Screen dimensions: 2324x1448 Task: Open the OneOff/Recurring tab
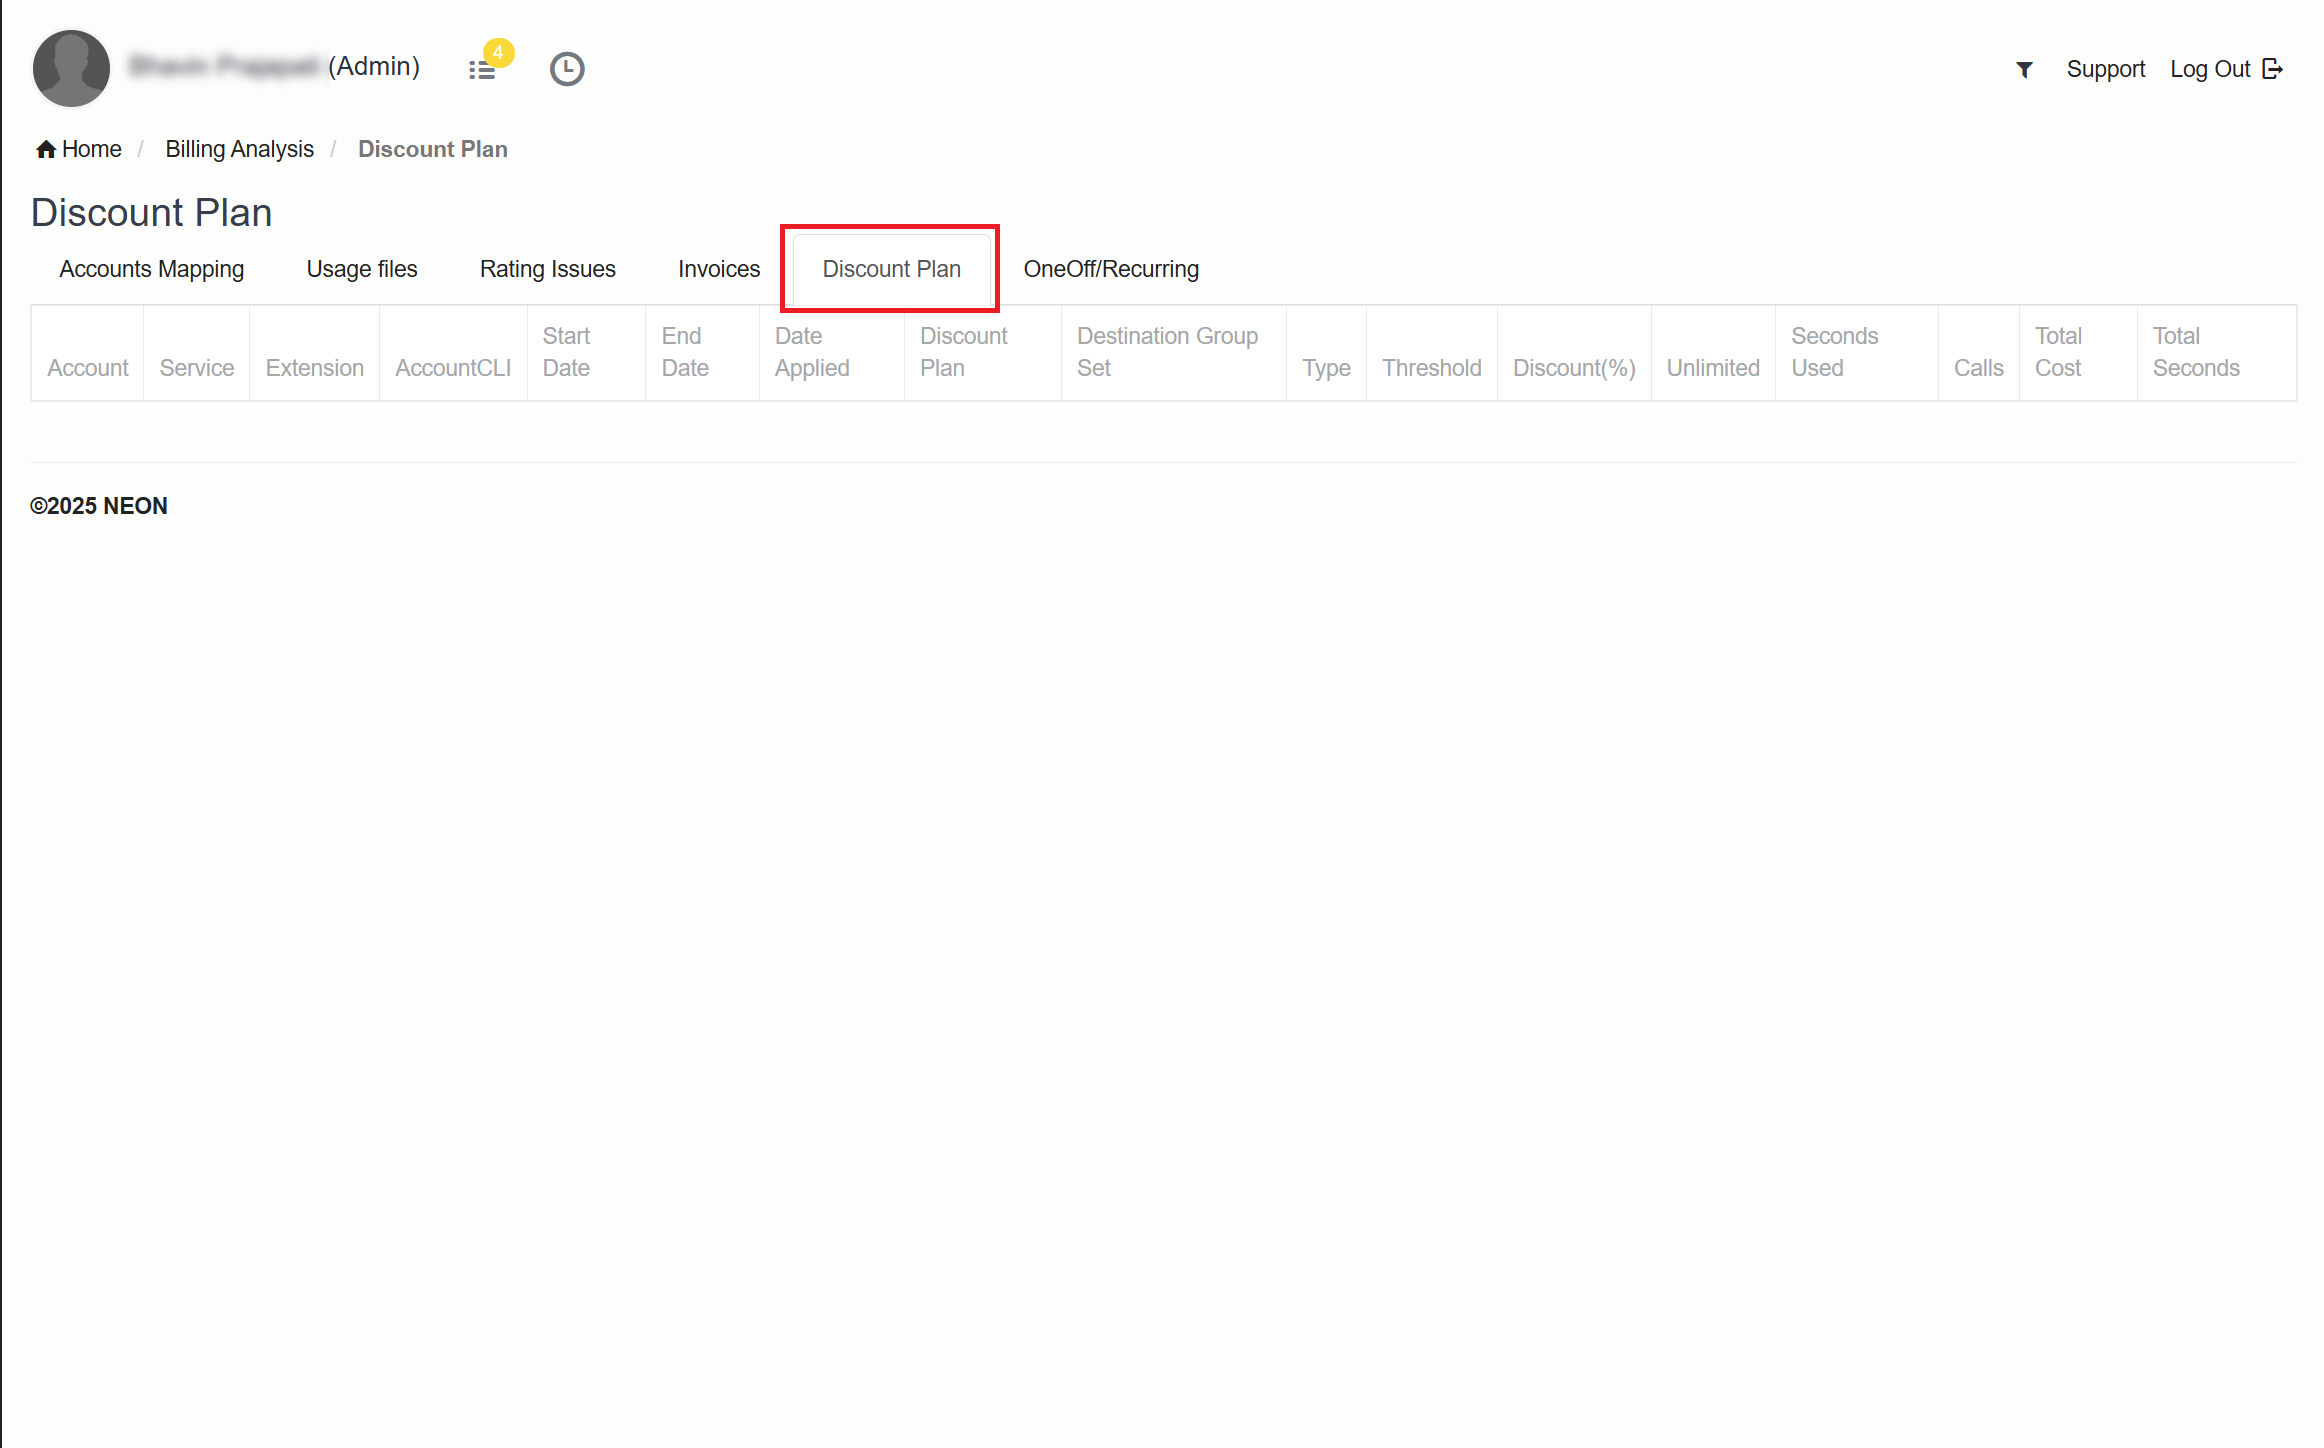coord(1110,269)
